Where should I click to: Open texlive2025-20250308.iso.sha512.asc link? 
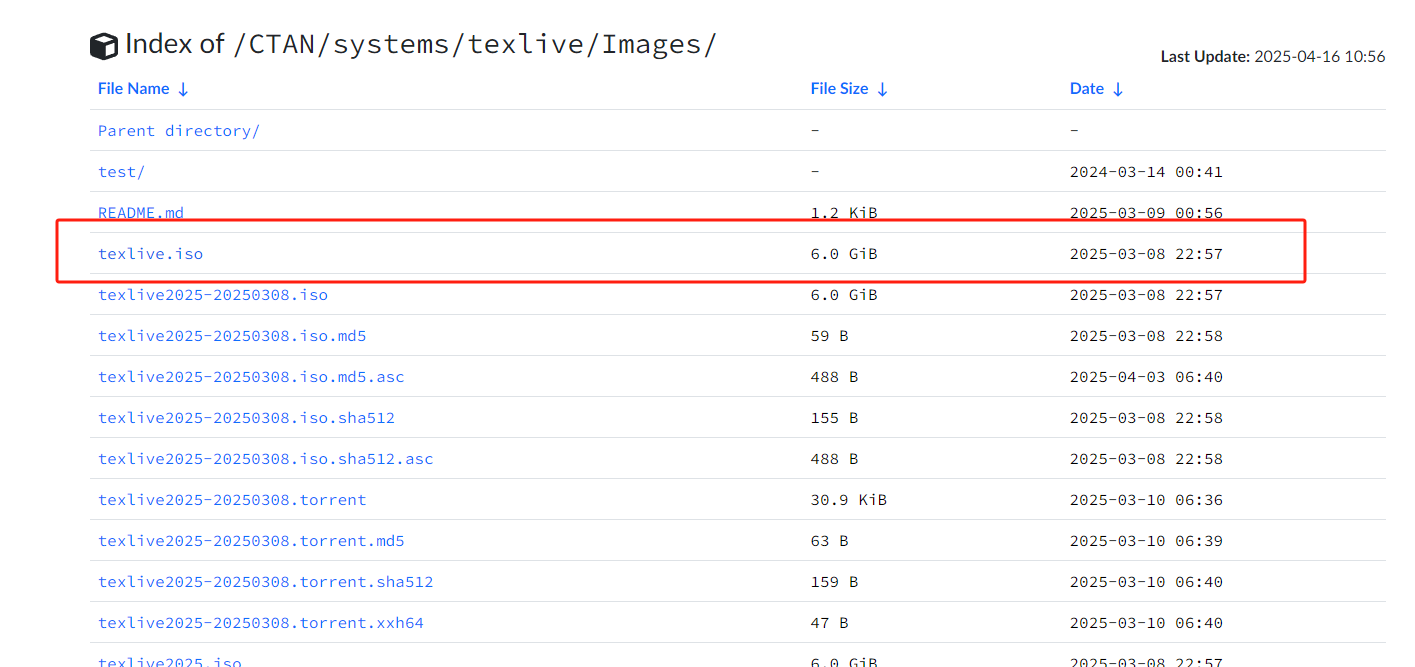coord(266,459)
